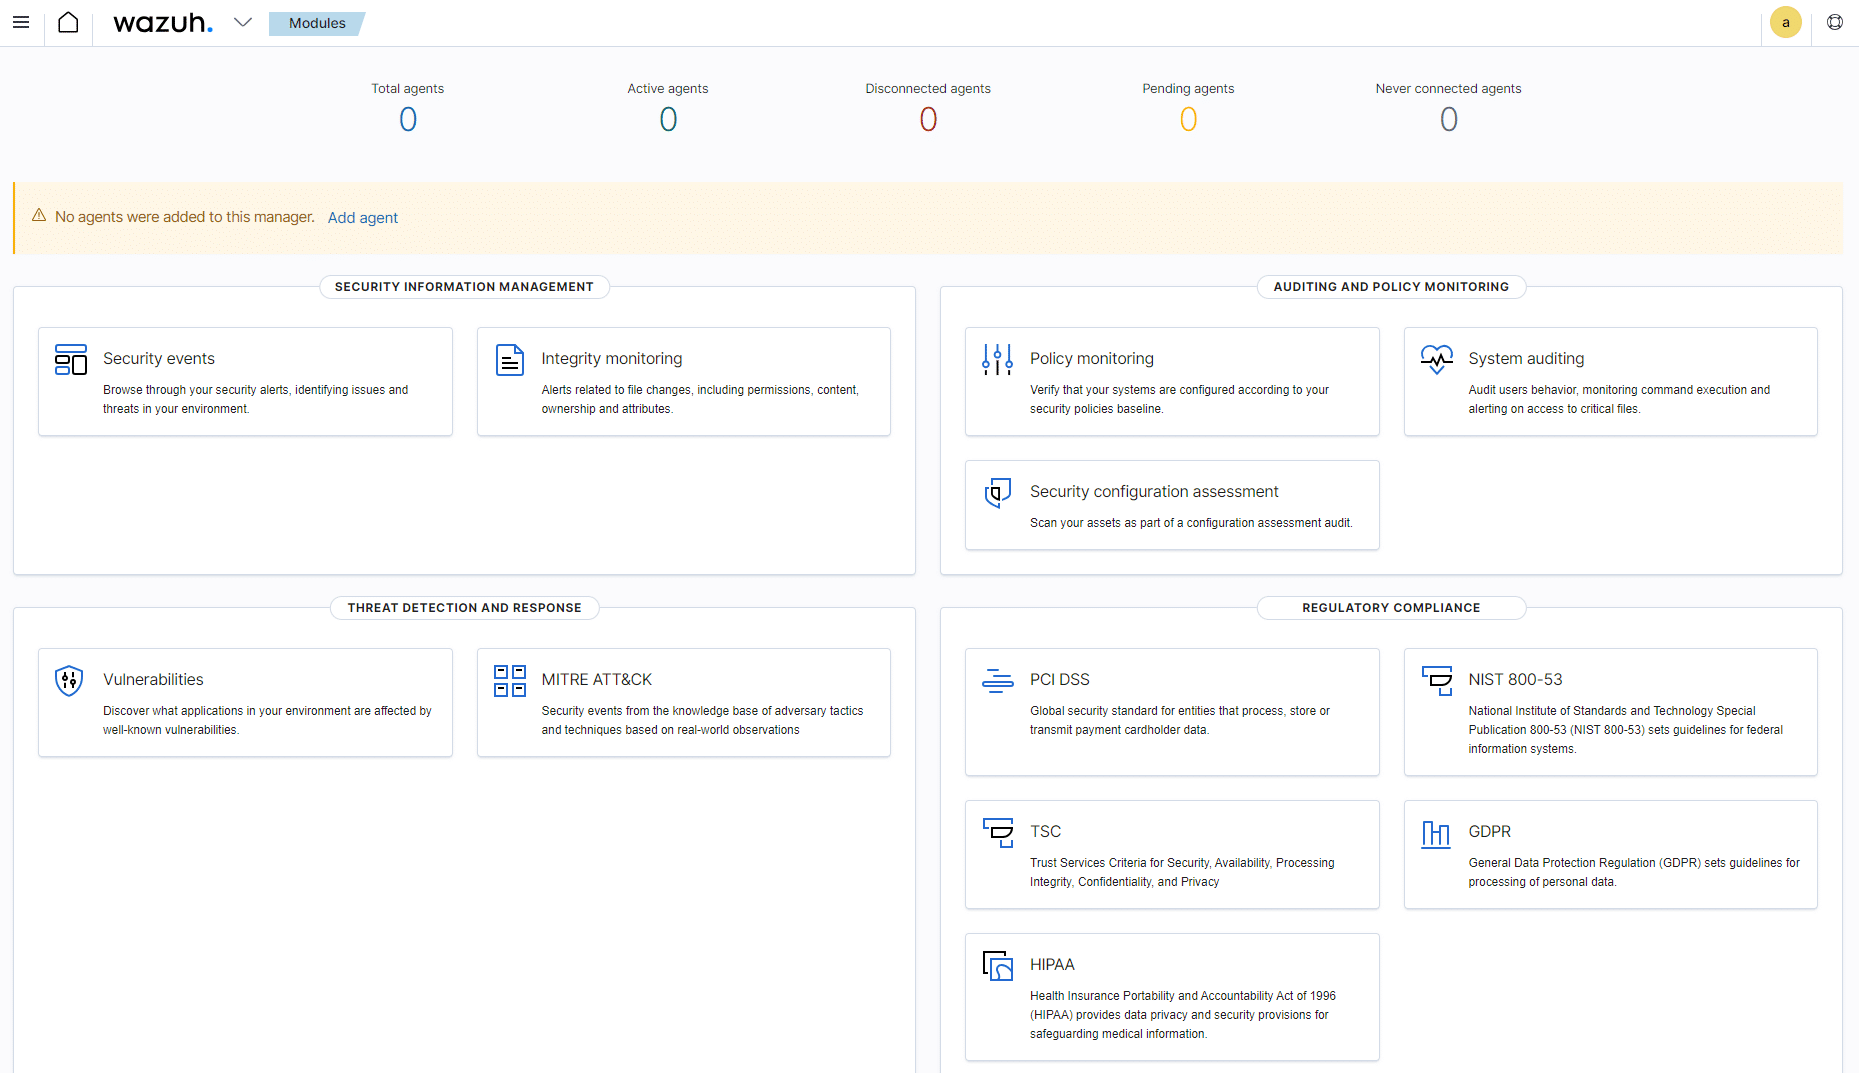Open the hamburger navigation menu
Image resolution: width=1859 pixels, height=1073 pixels.
pos(21,22)
